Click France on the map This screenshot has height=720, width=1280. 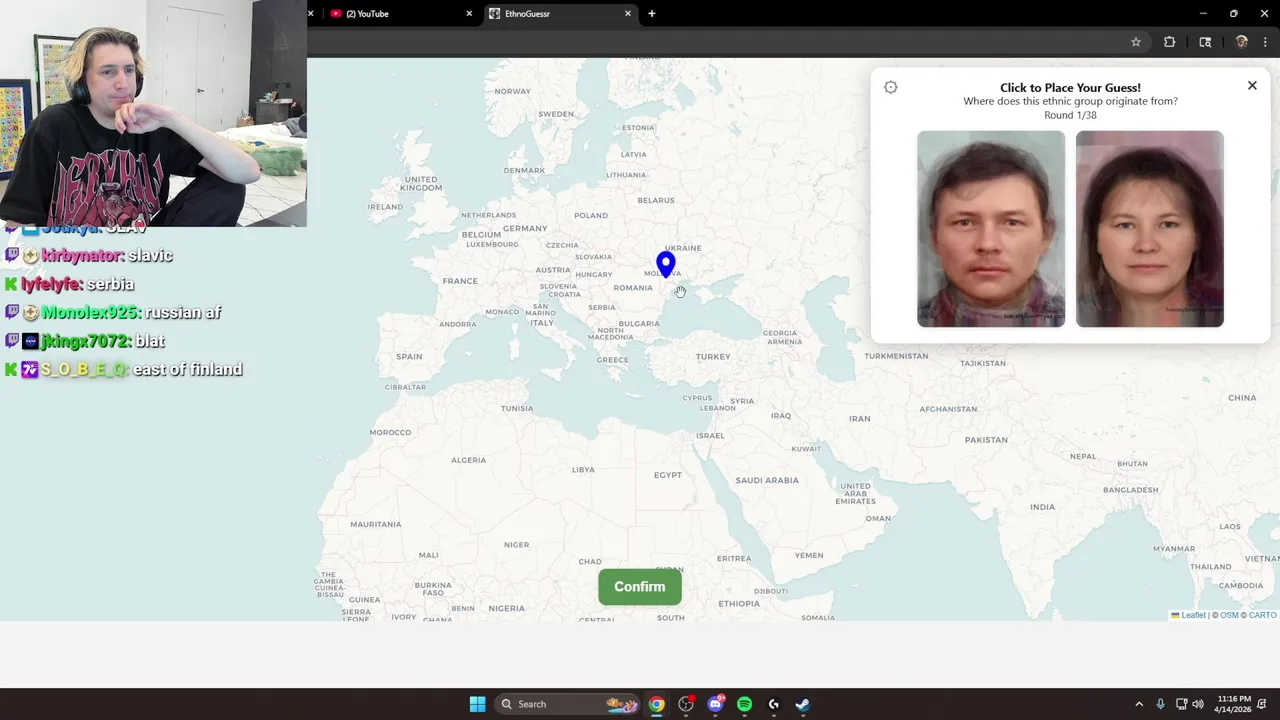[460, 281]
